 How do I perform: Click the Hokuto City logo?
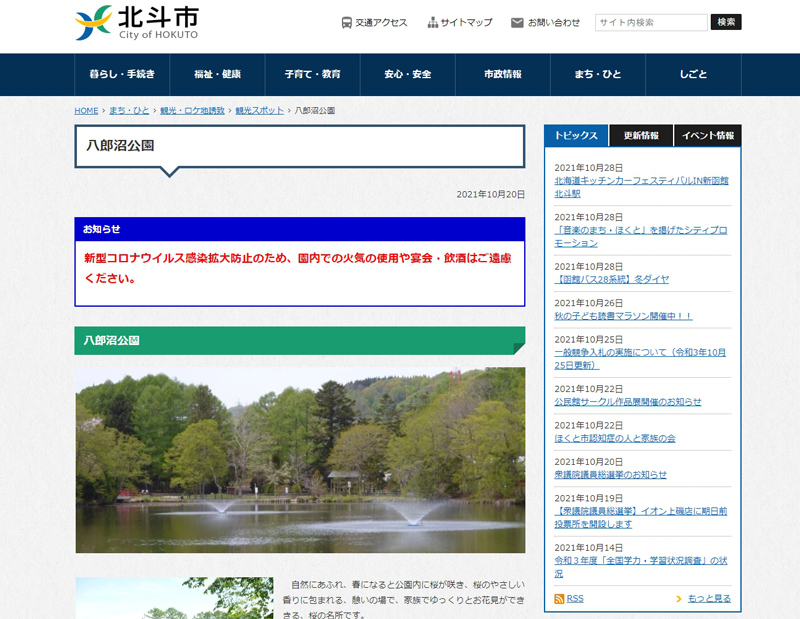point(137,22)
